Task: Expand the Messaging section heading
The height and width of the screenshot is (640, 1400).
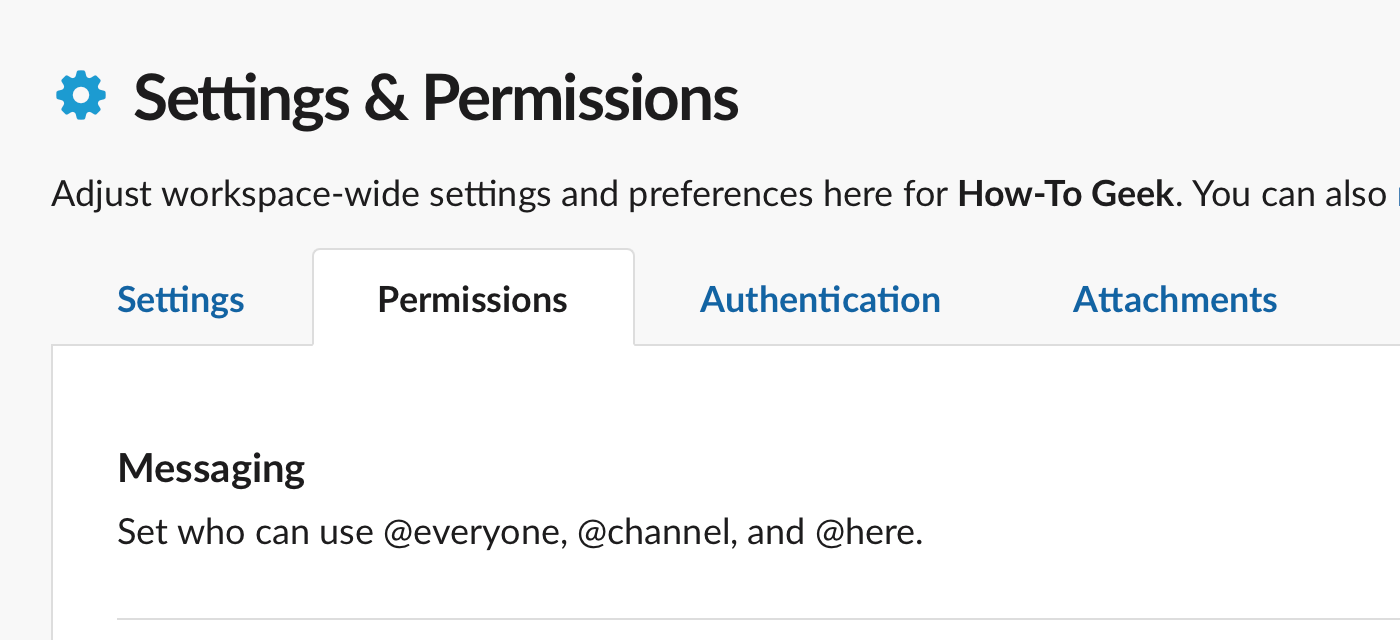Action: coord(211,468)
